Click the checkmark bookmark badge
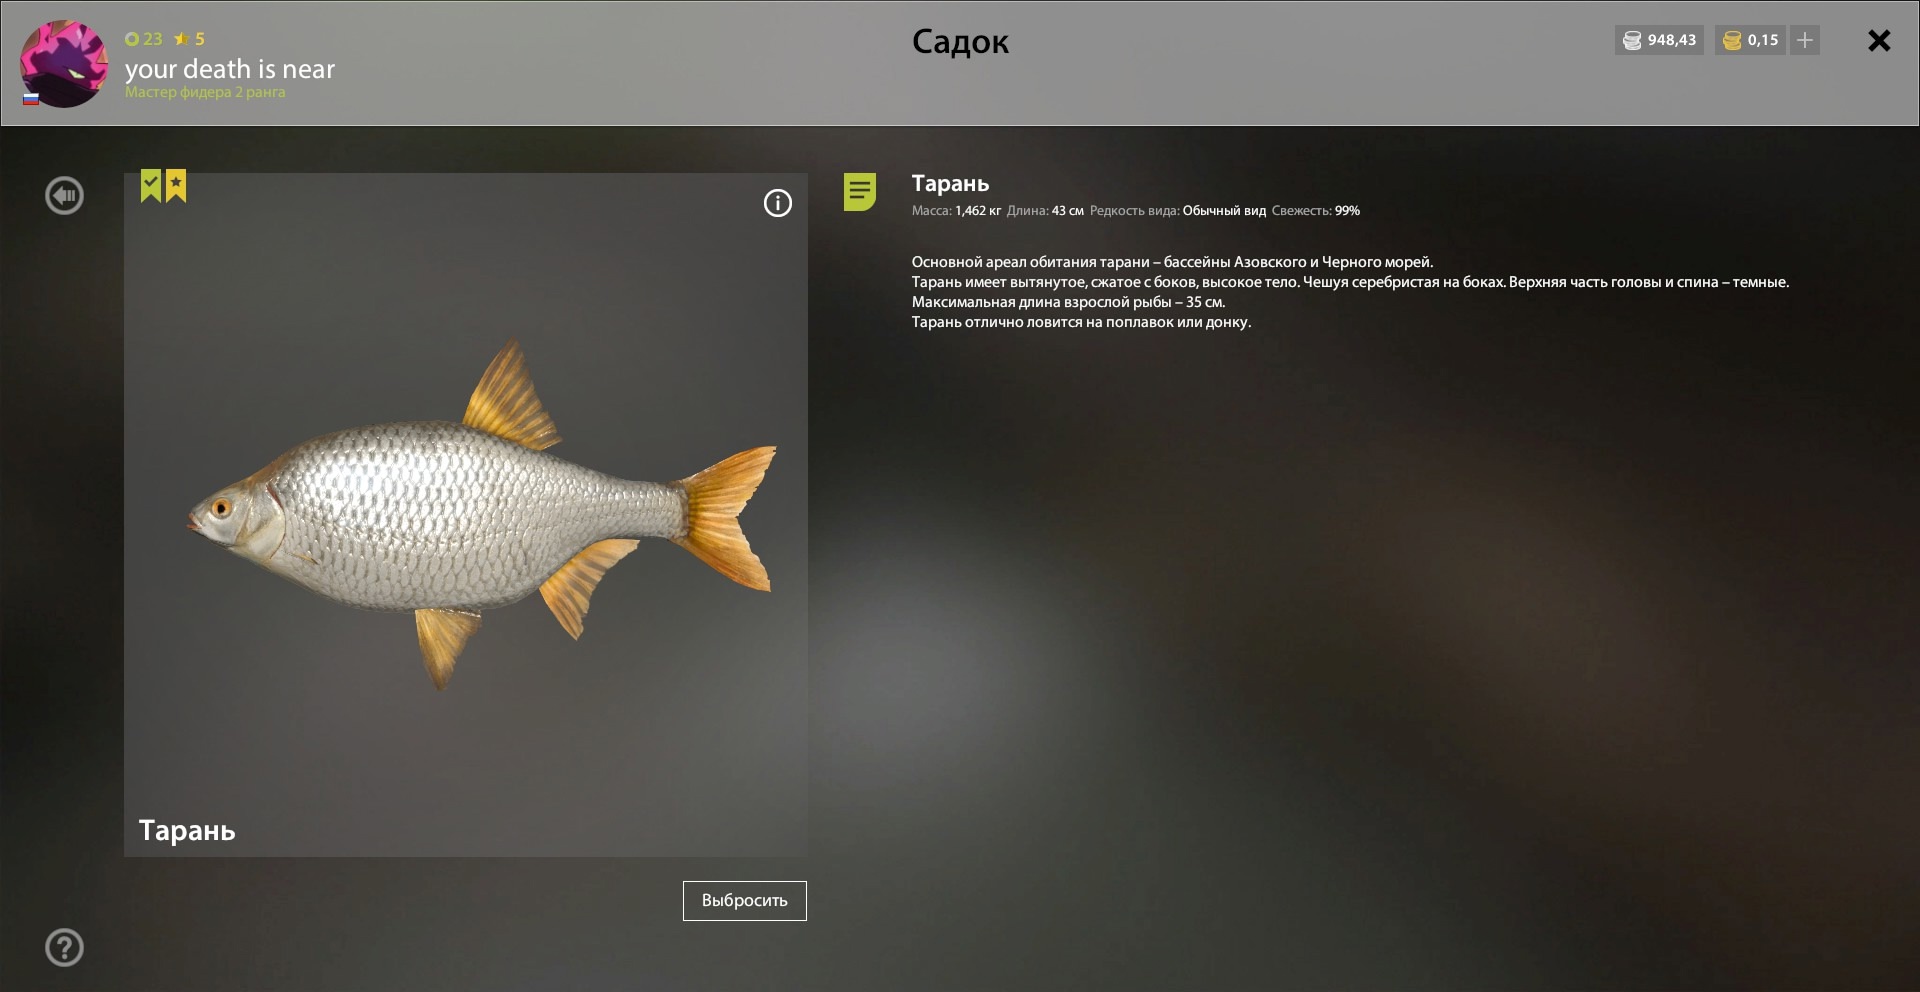The height and width of the screenshot is (992, 1920). [x=151, y=185]
